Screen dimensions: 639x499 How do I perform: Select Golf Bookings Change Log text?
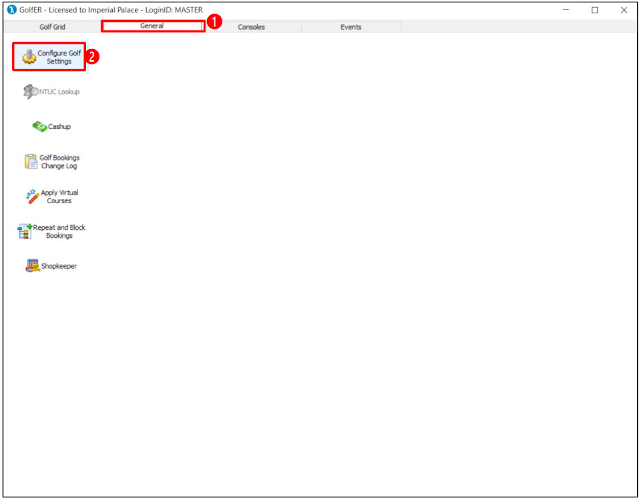(x=59, y=162)
